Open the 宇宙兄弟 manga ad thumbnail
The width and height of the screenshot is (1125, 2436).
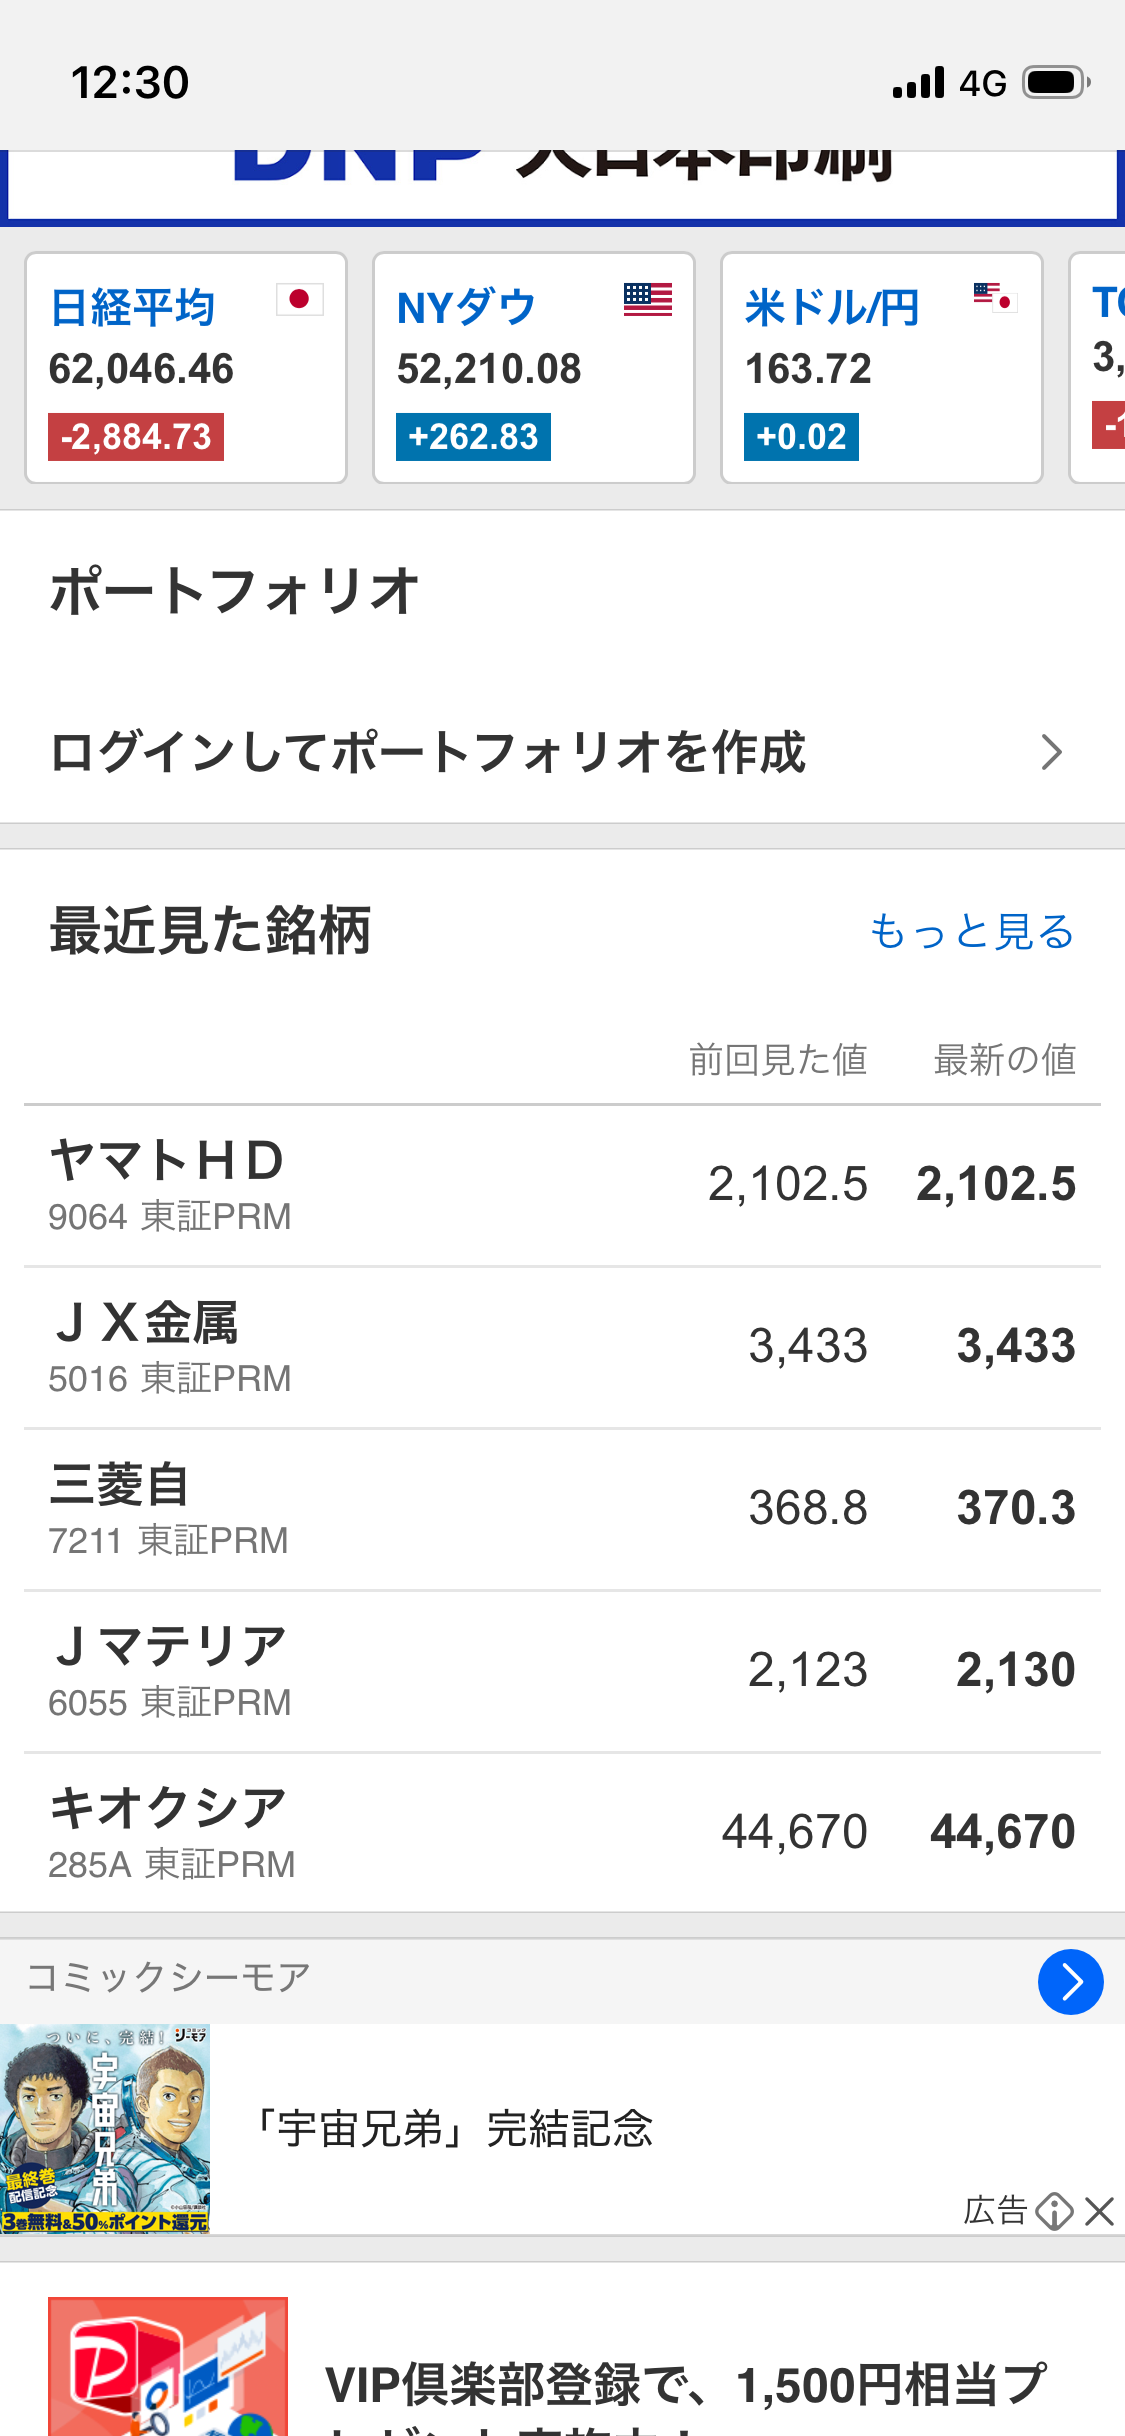coord(105,2129)
